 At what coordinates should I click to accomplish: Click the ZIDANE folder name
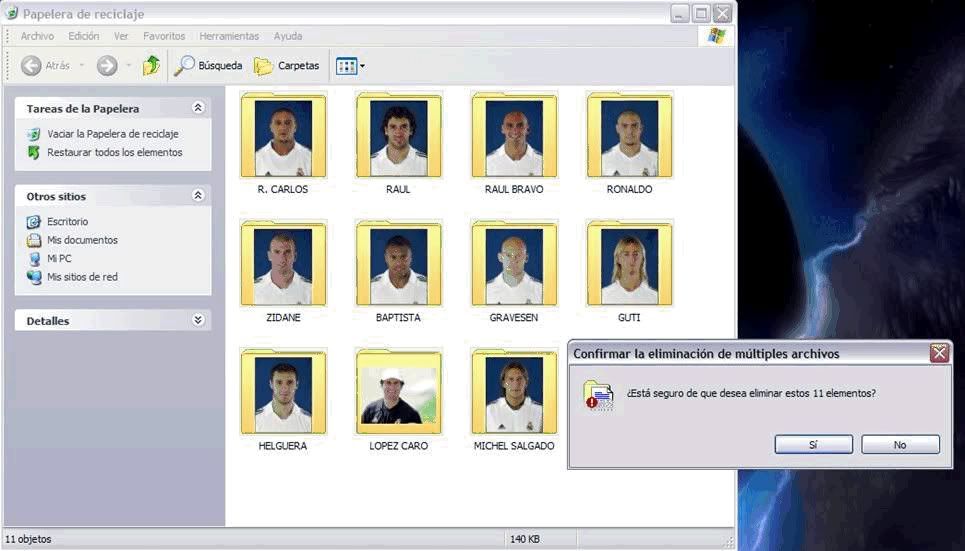283,318
